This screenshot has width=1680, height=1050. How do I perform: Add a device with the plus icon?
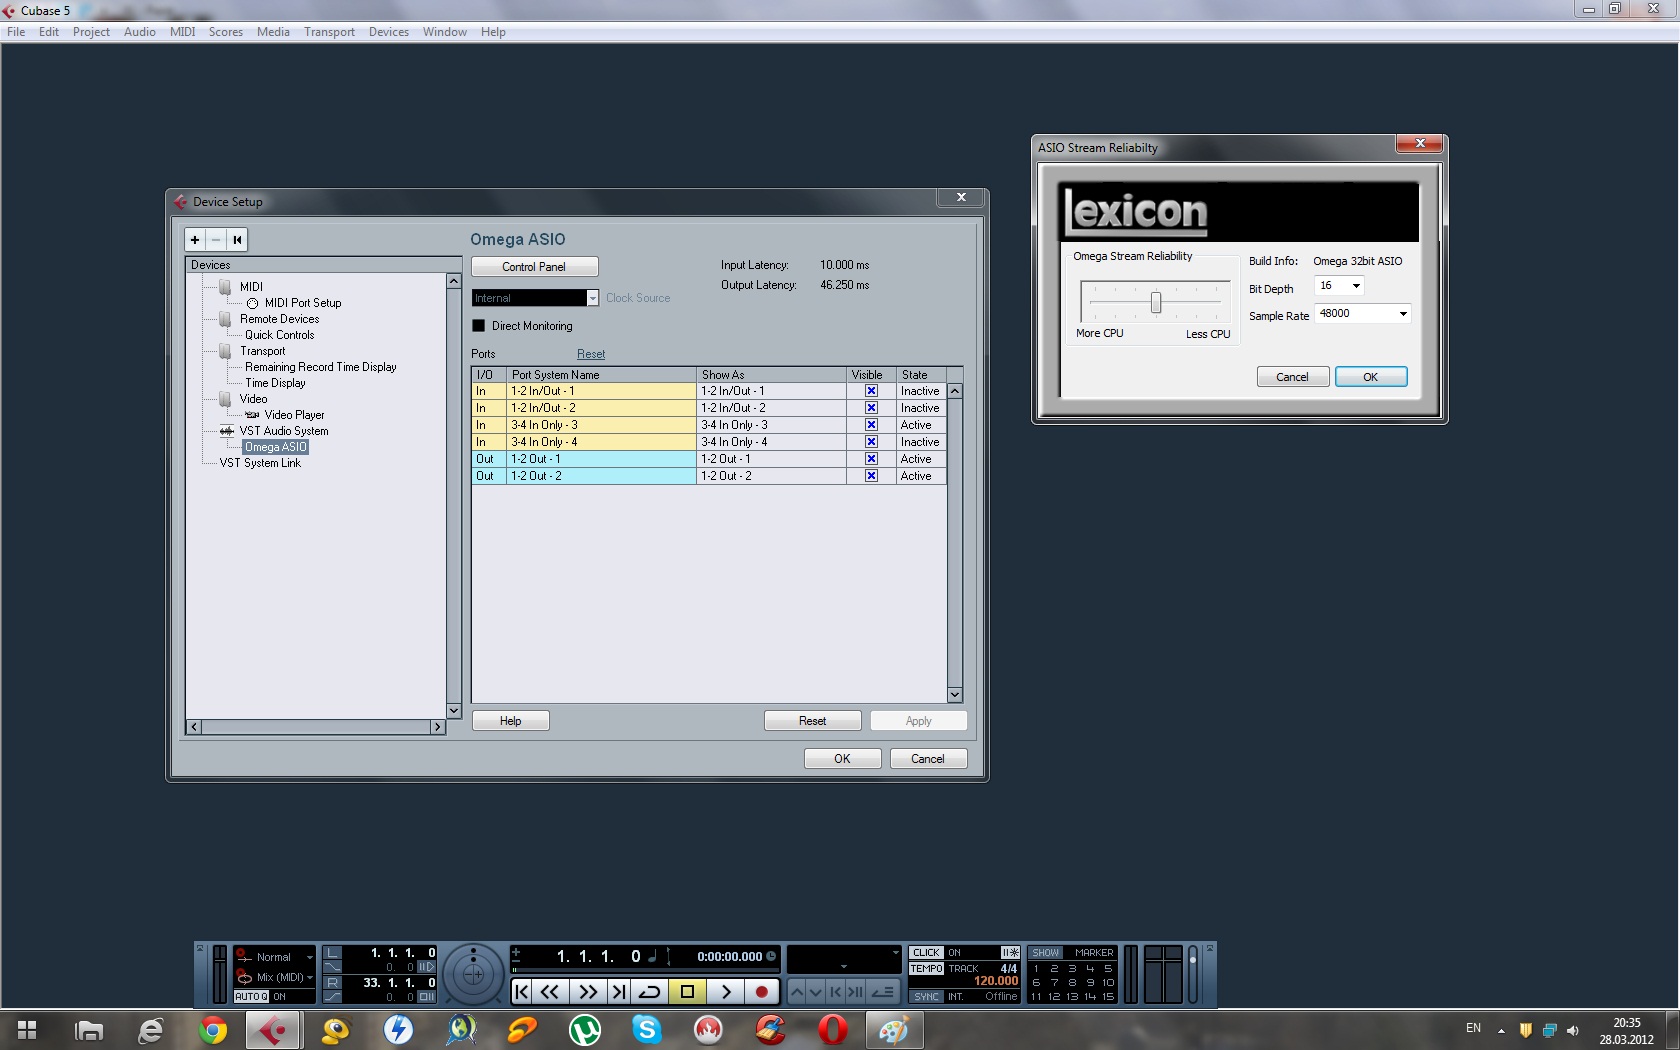(195, 240)
